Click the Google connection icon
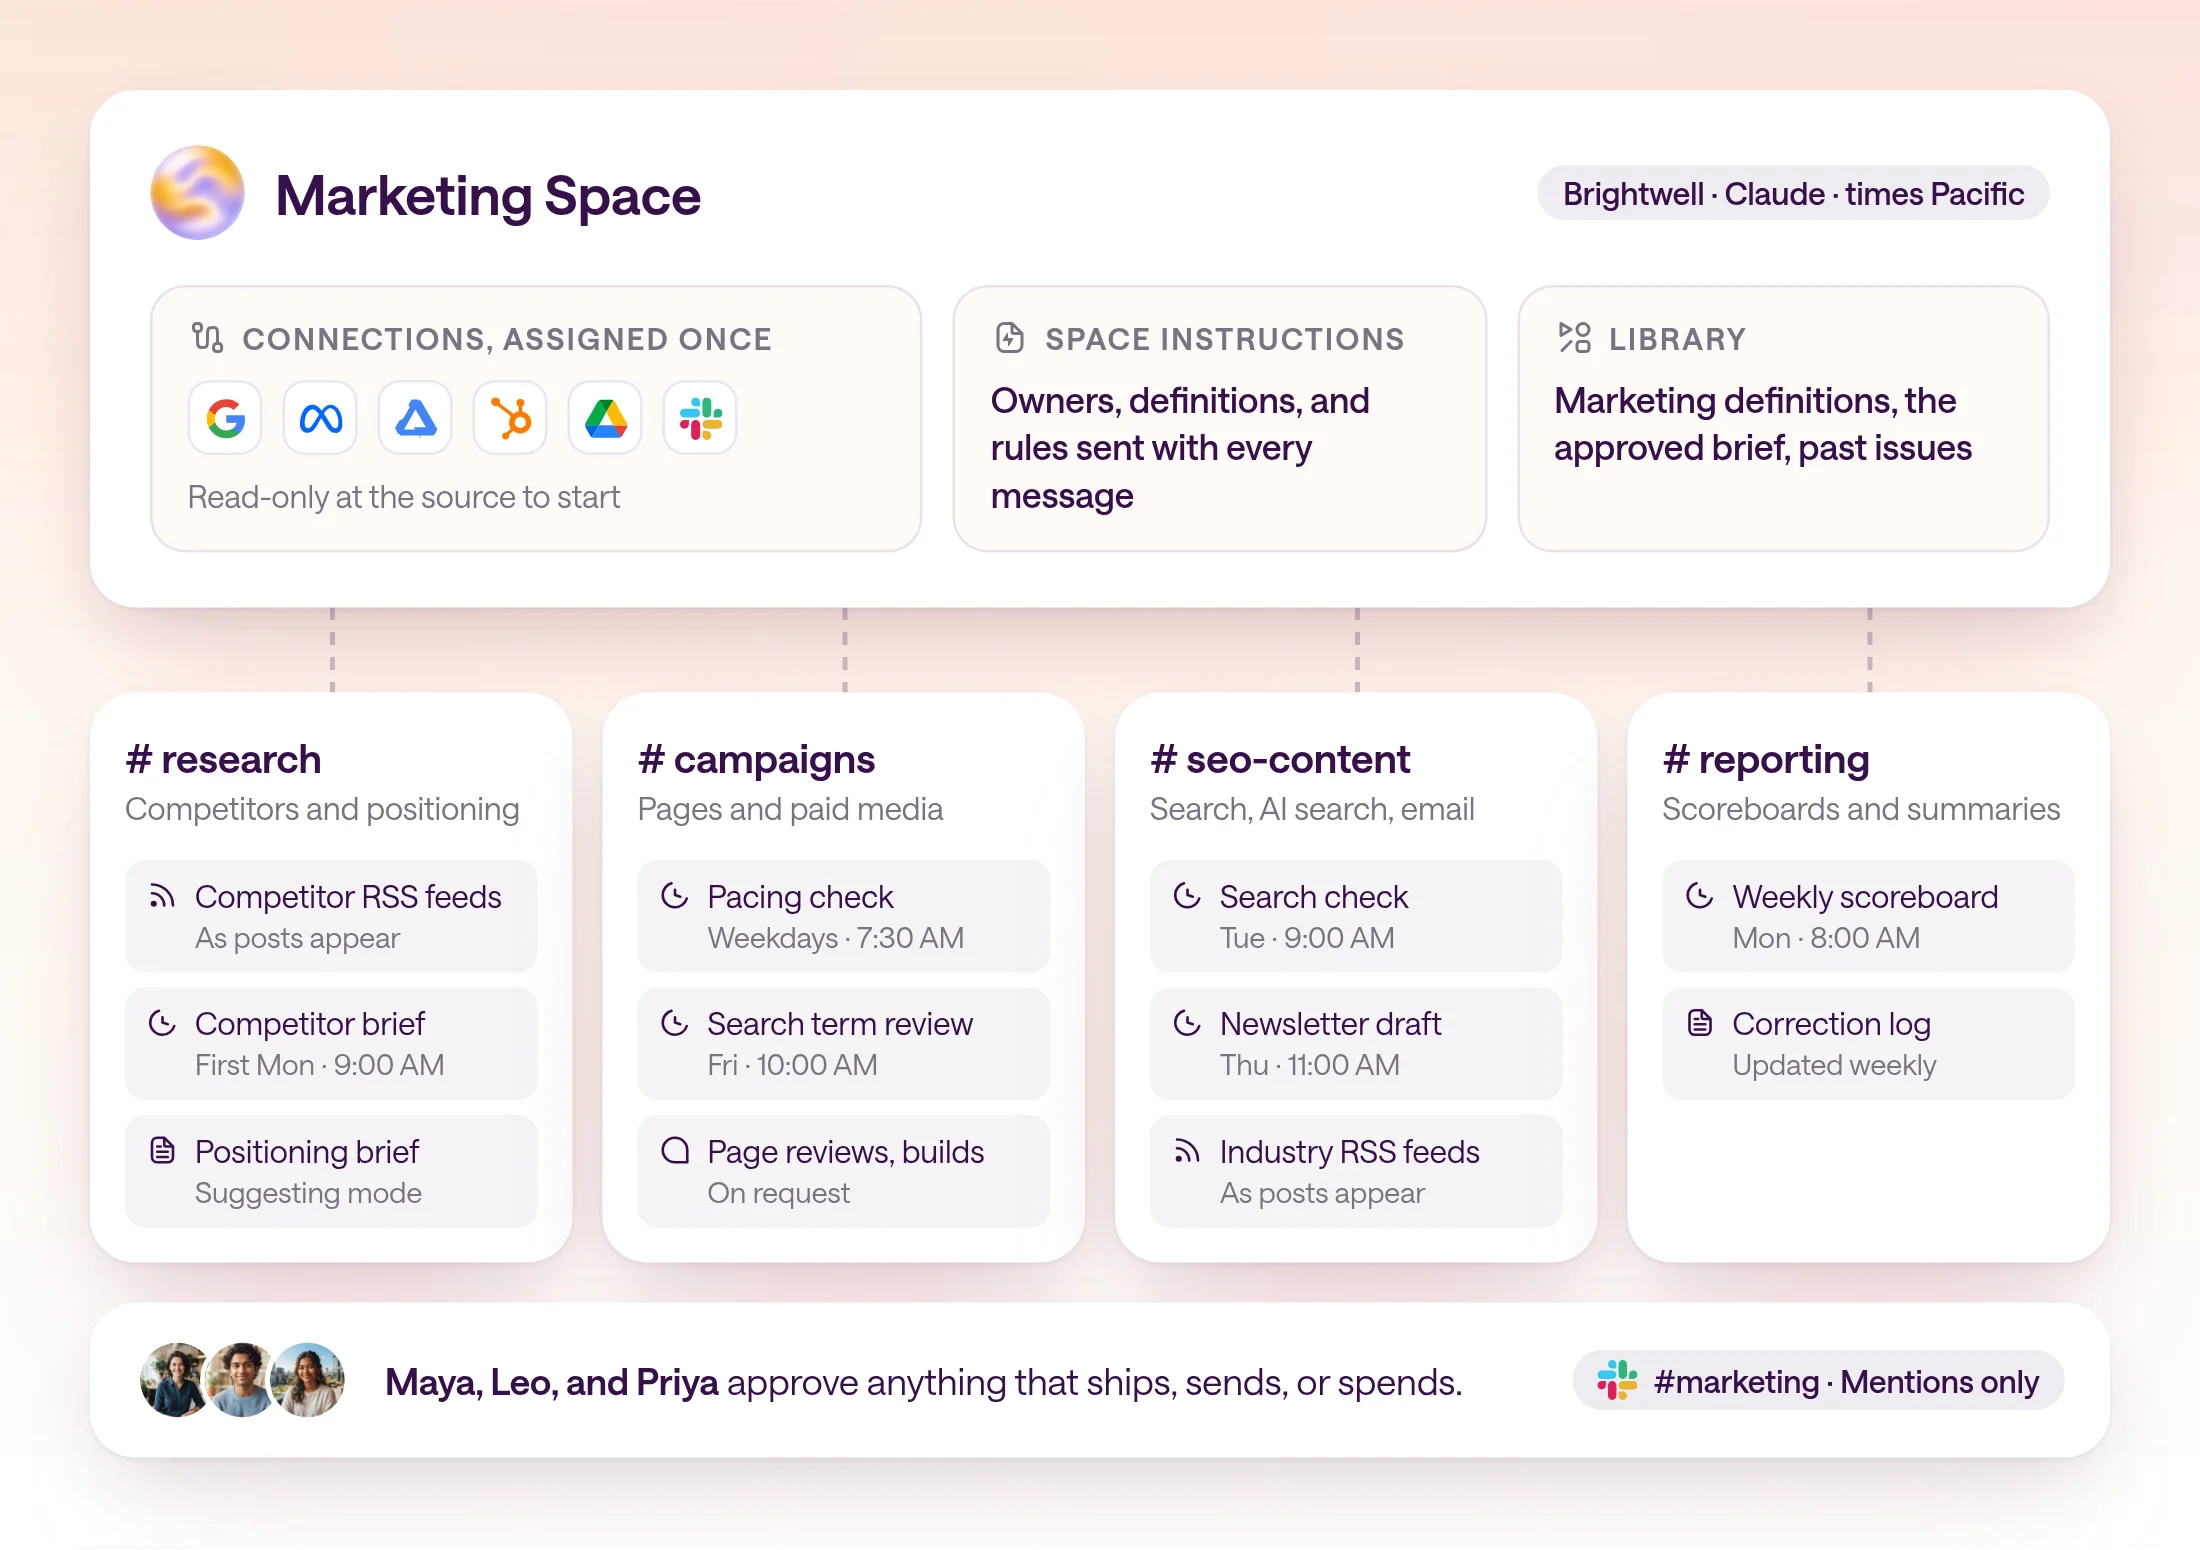This screenshot has width=2200, height=1550. point(225,418)
